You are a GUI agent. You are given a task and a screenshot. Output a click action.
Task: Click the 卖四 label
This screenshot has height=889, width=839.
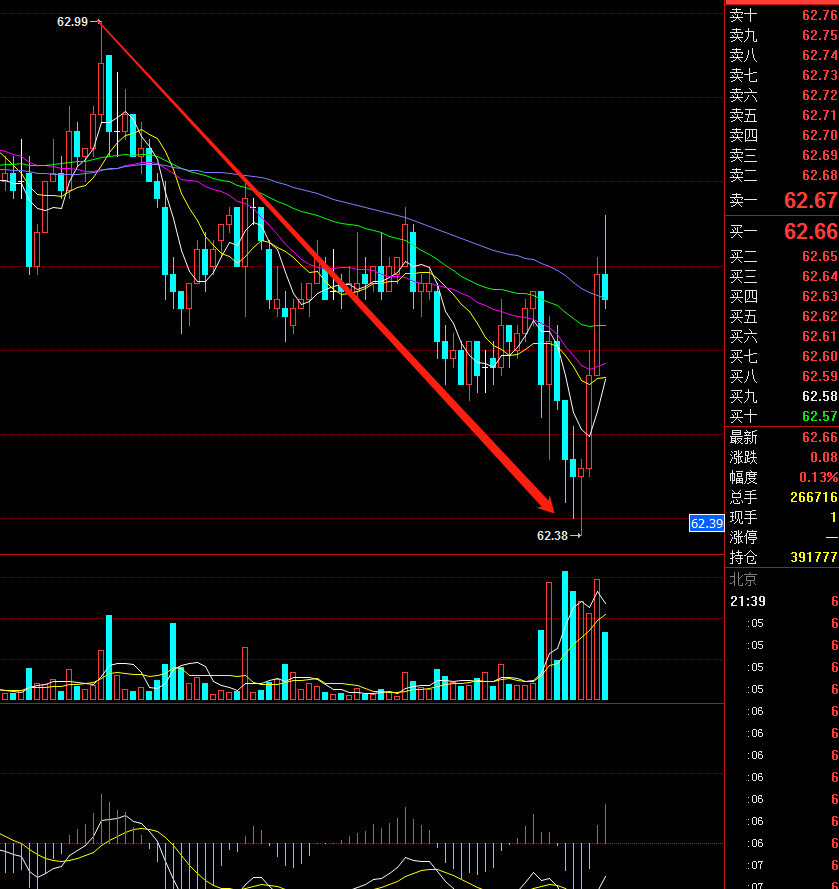[x=743, y=135]
